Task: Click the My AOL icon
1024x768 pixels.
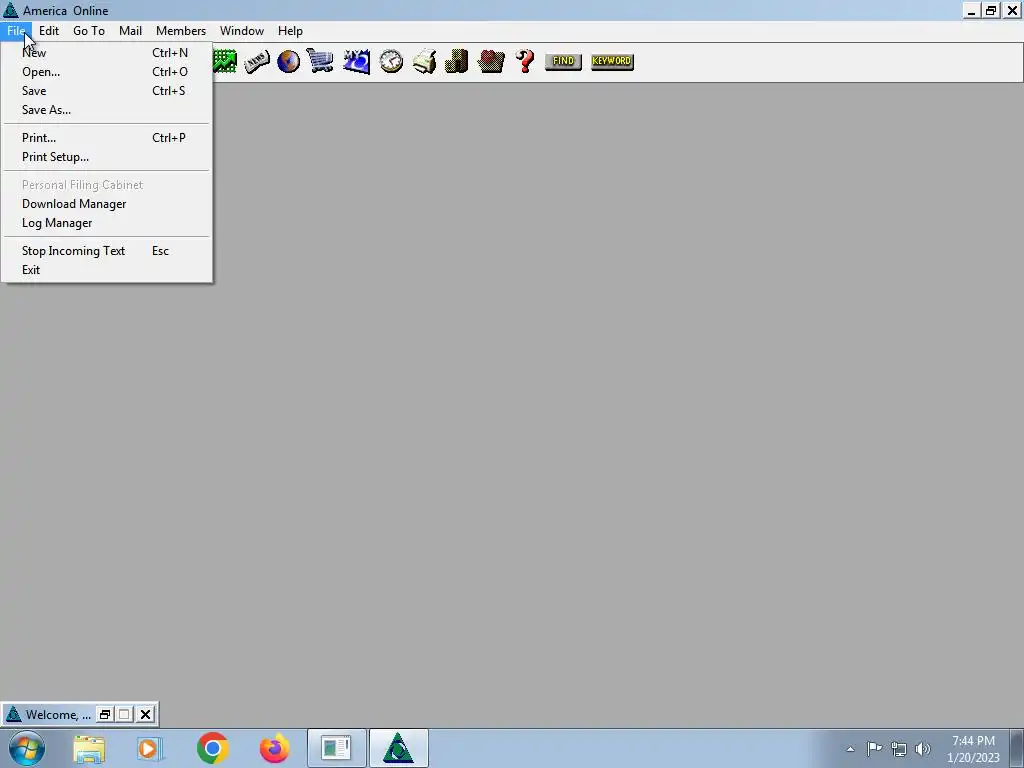Action: [357, 61]
